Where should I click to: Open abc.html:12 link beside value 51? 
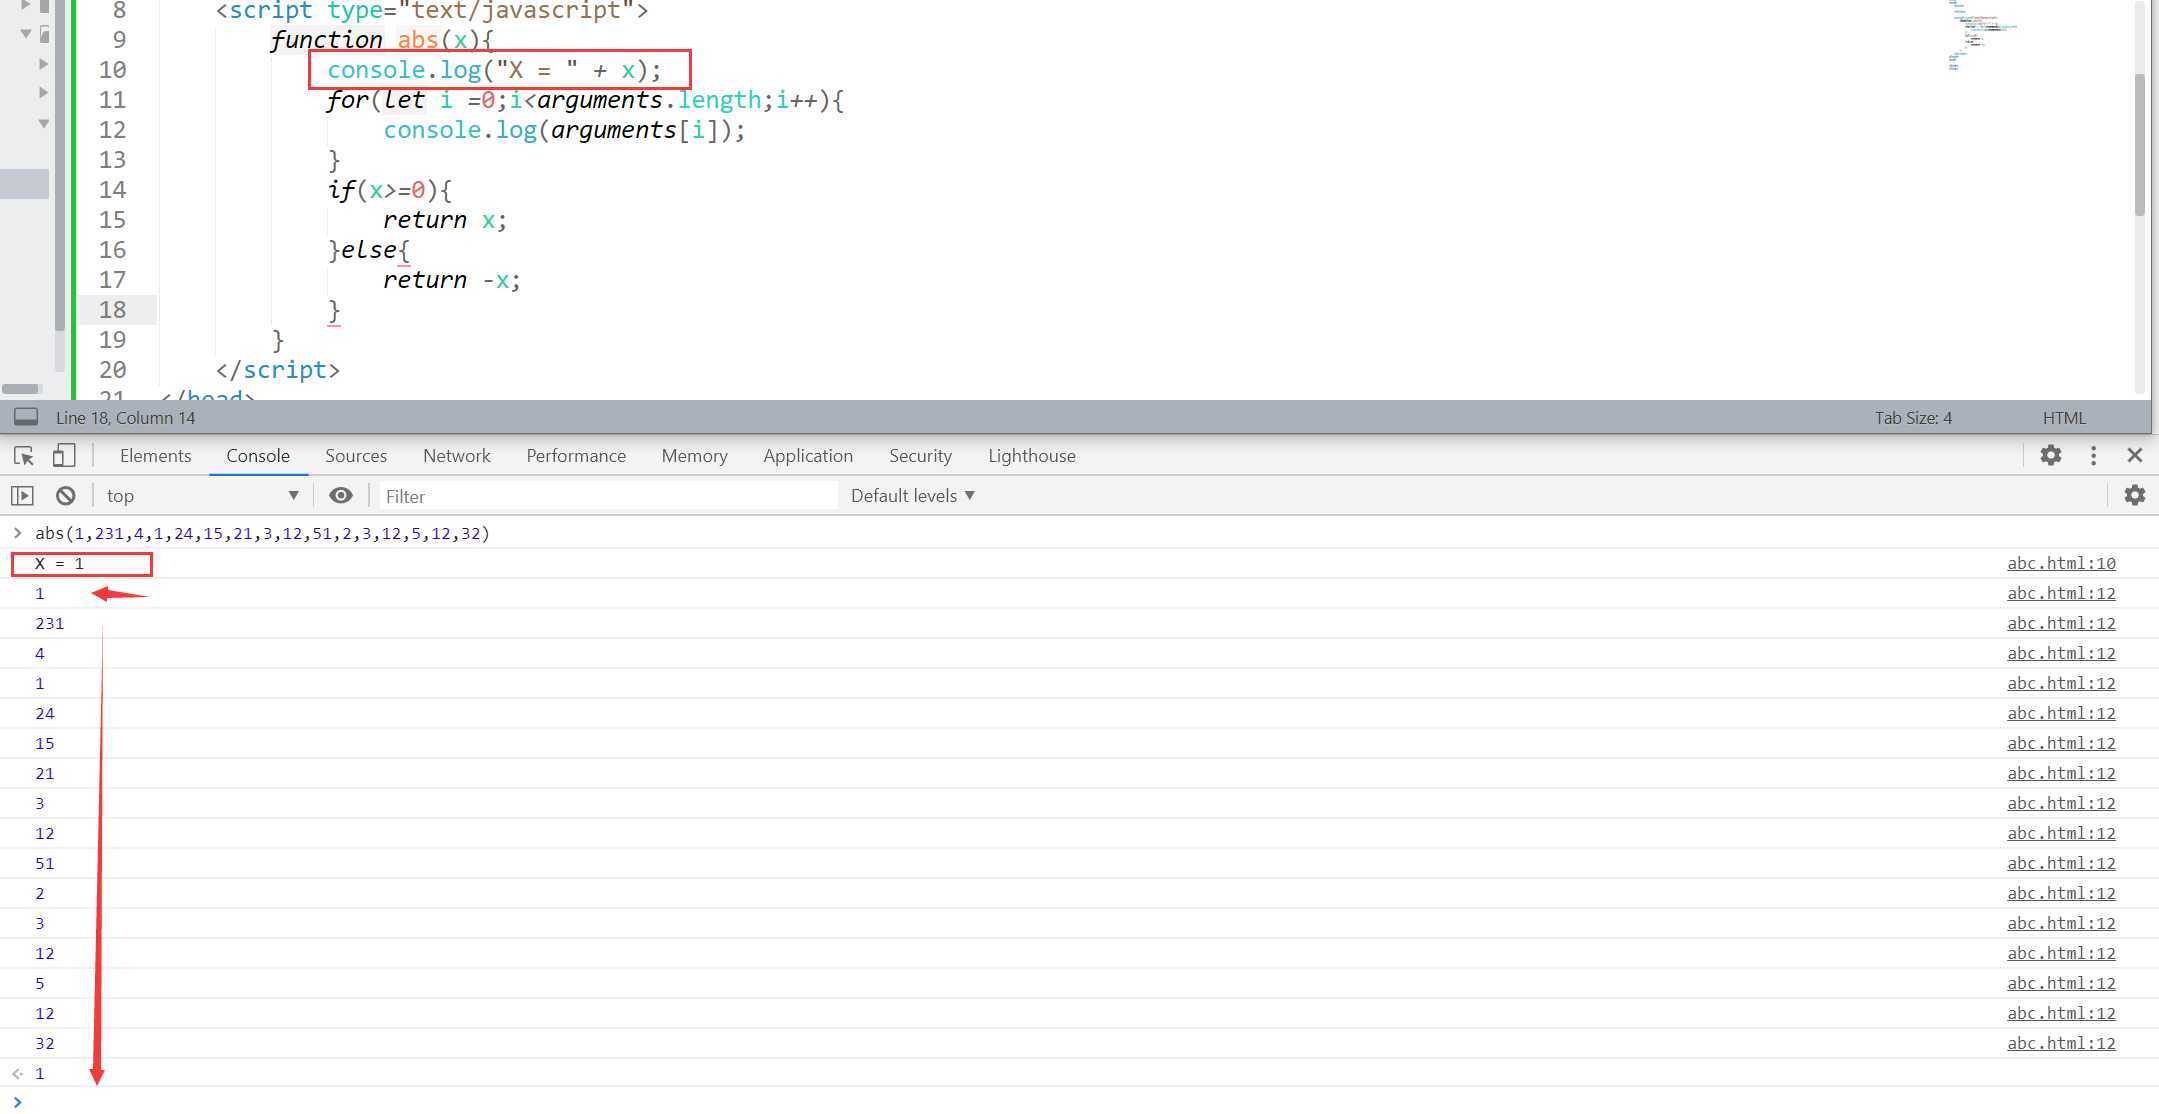point(2061,864)
